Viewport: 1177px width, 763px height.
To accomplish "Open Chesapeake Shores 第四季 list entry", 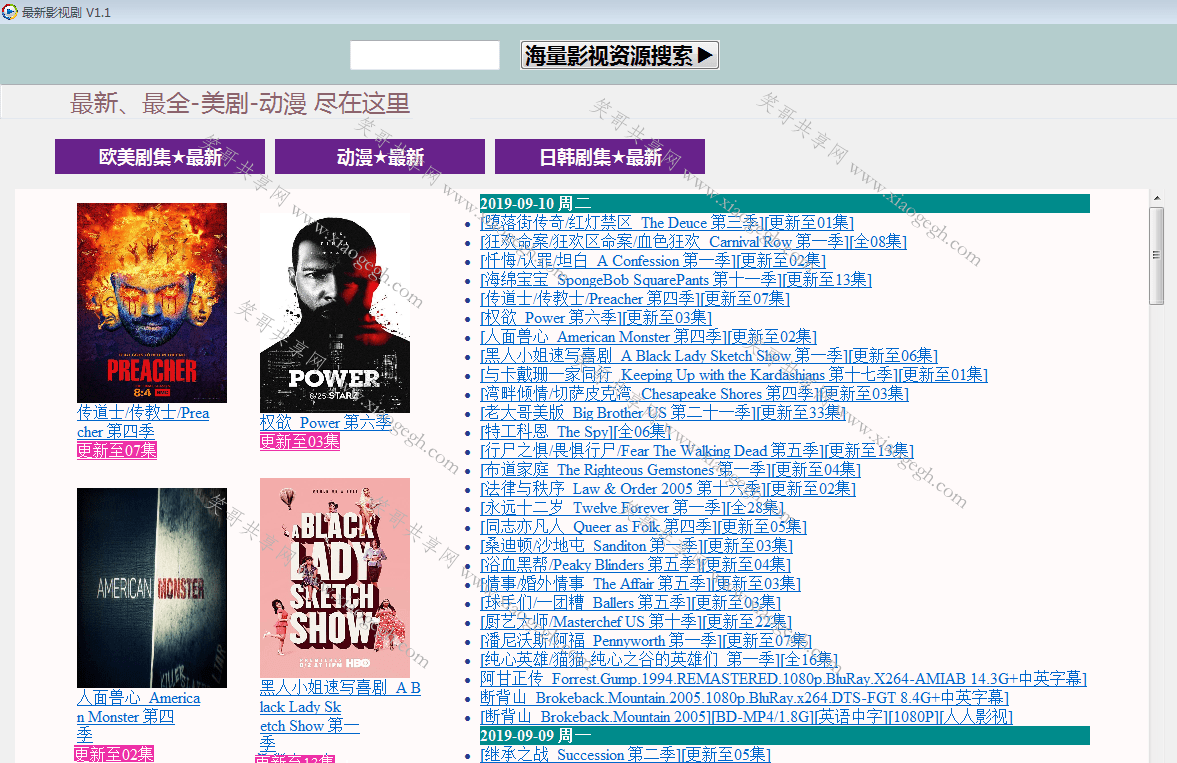I will (694, 394).
